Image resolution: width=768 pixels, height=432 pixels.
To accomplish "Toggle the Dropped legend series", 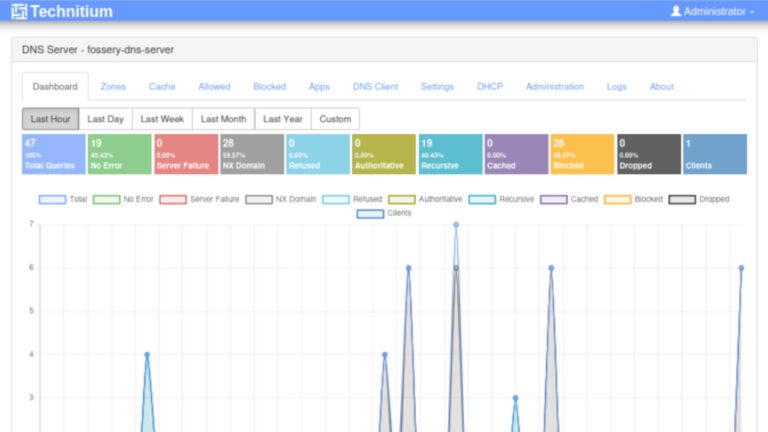I will pyautogui.click(x=699, y=199).
